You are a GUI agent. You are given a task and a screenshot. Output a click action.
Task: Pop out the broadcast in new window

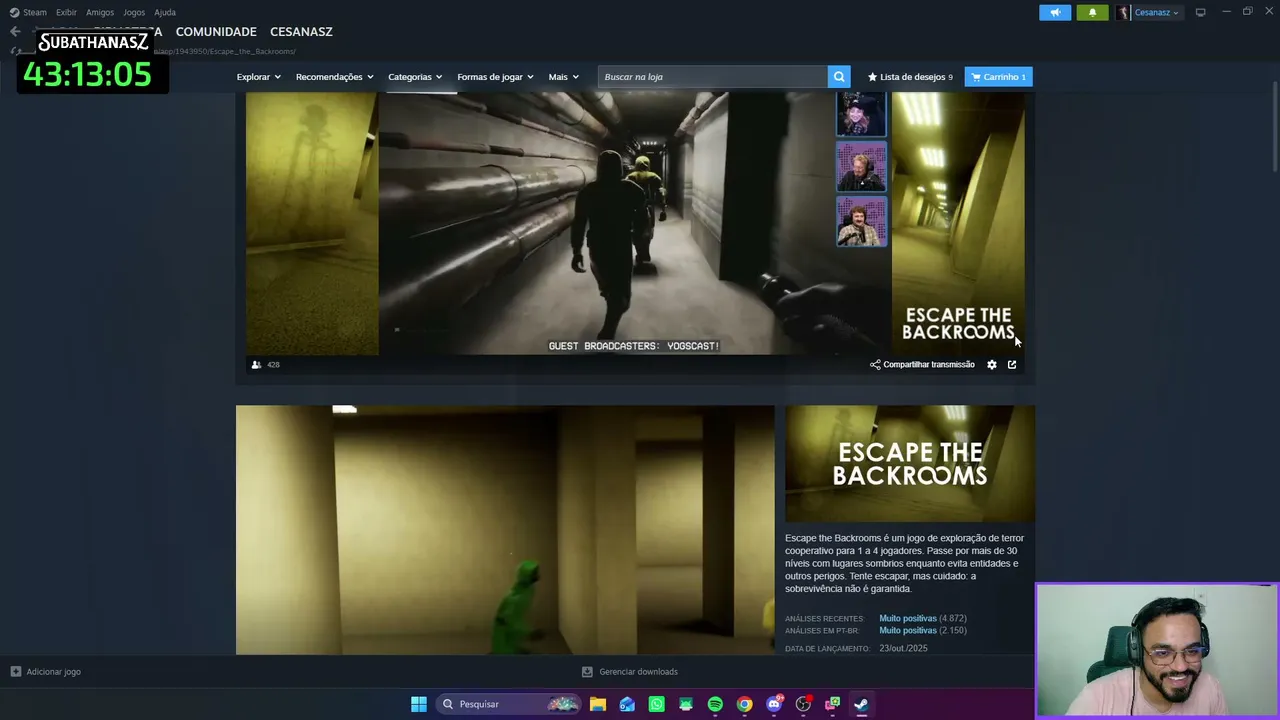click(1012, 365)
